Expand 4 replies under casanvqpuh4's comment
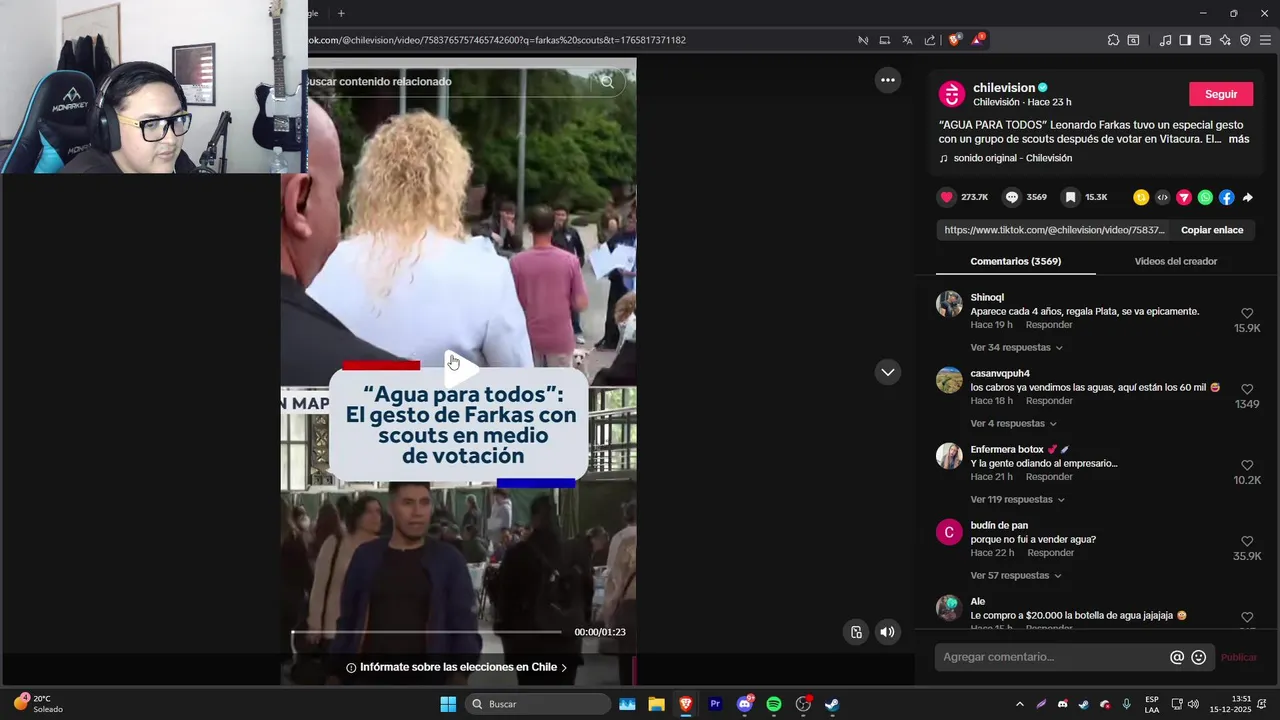This screenshot has width=1280, height=720. coord(1013,424)
